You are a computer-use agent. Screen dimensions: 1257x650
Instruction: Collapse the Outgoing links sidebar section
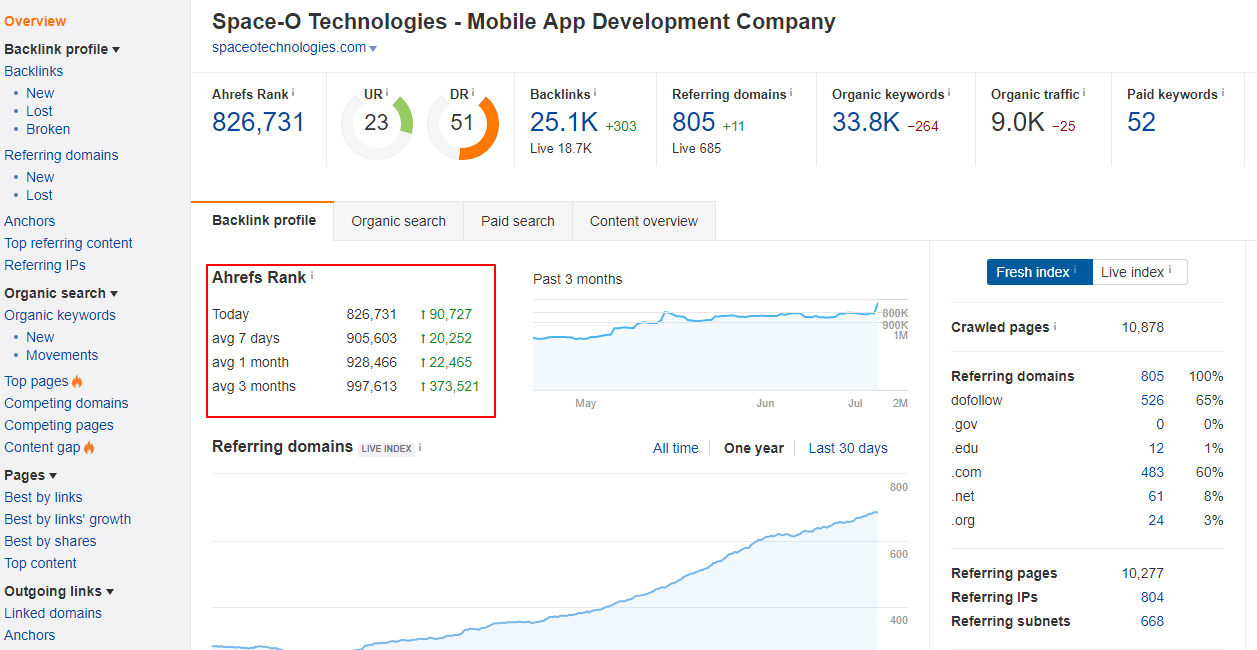pyautogui.click(x=59, y=591)
